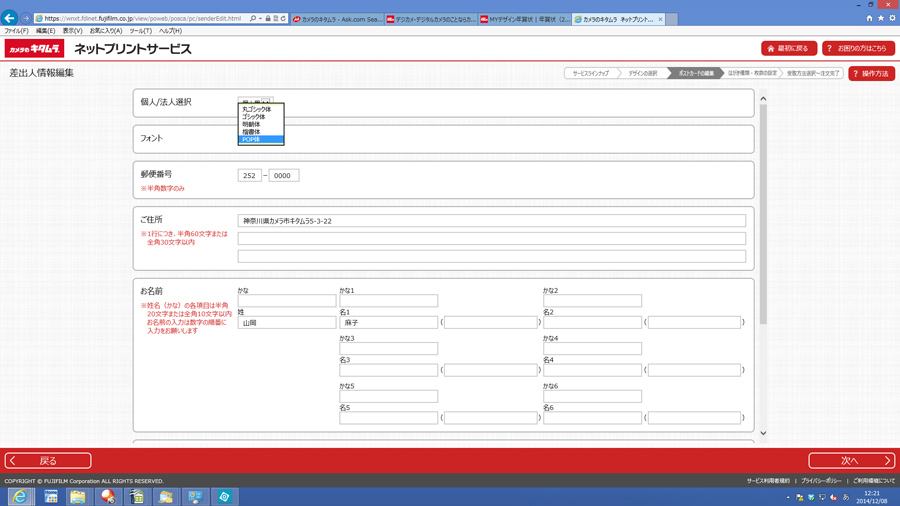This screenshot has width=900, height=506.
Task: Click the プライバシーポリシー footer link
Action: tap(820, 481)
